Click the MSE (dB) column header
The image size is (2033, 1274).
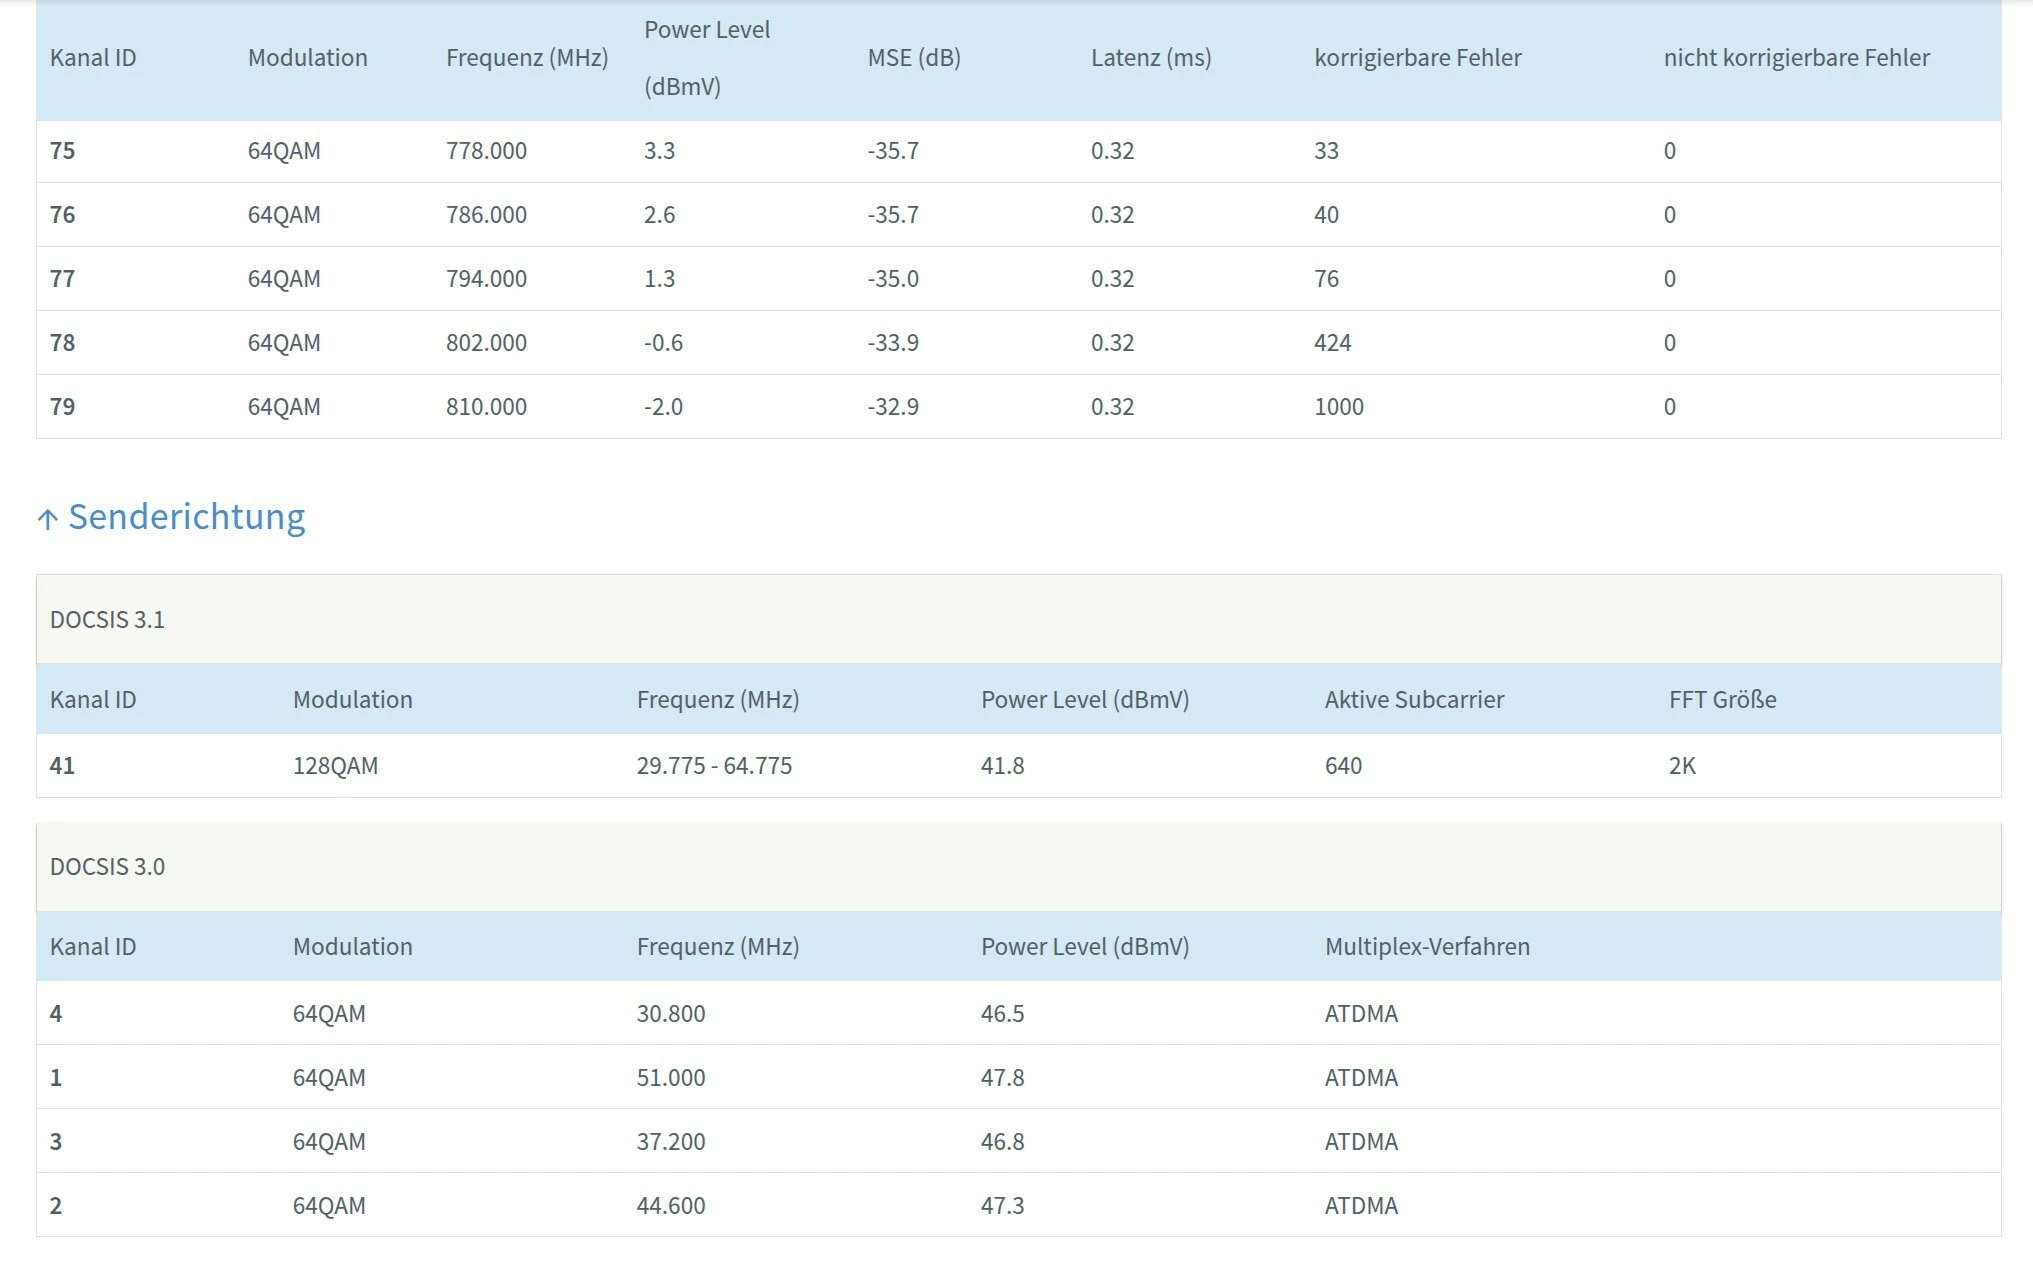[913, 58]
